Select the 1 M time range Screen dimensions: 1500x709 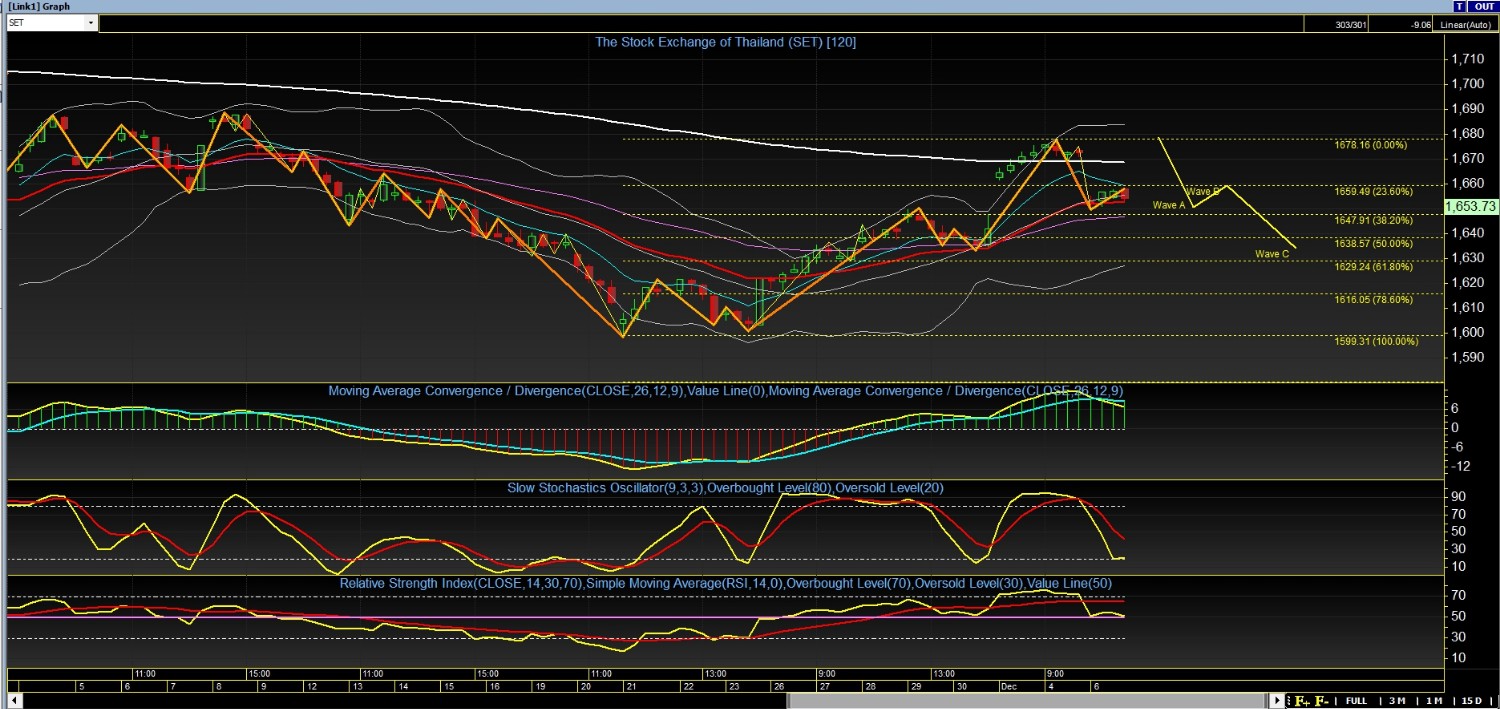pos(1434,700)
